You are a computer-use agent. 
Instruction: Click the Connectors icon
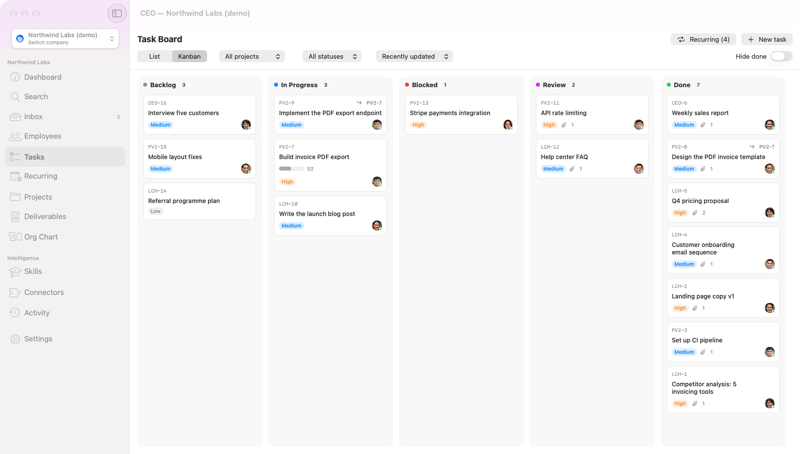pos(15,292)
